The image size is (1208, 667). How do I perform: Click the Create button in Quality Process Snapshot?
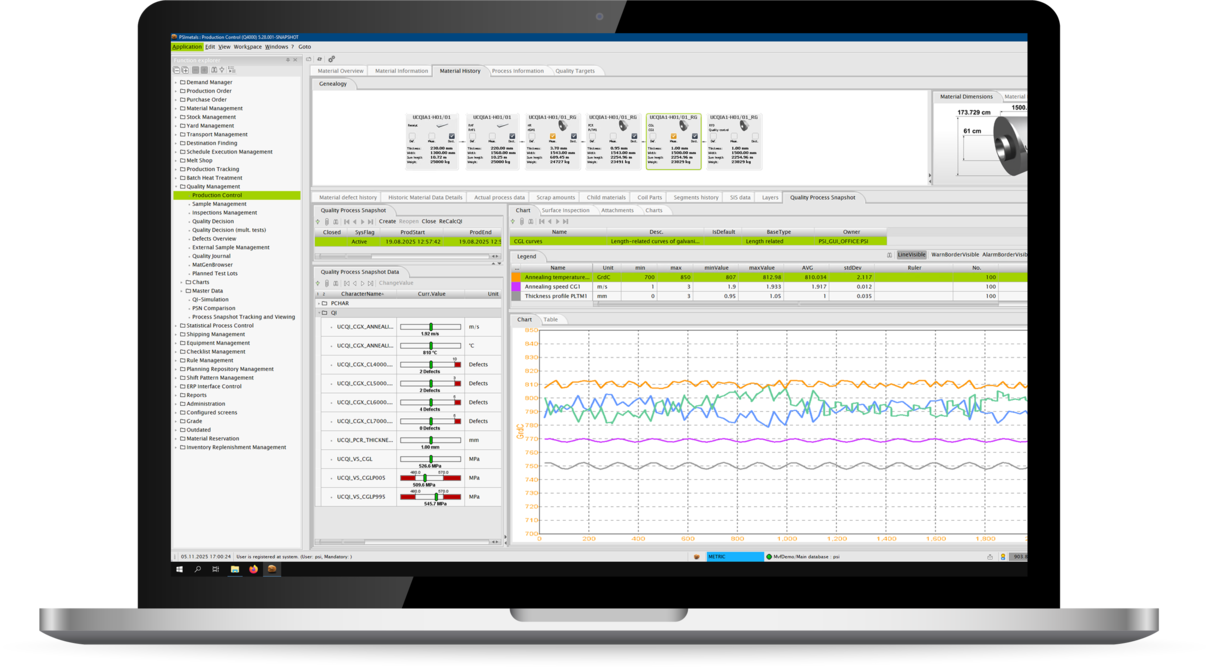coord(387,221)
